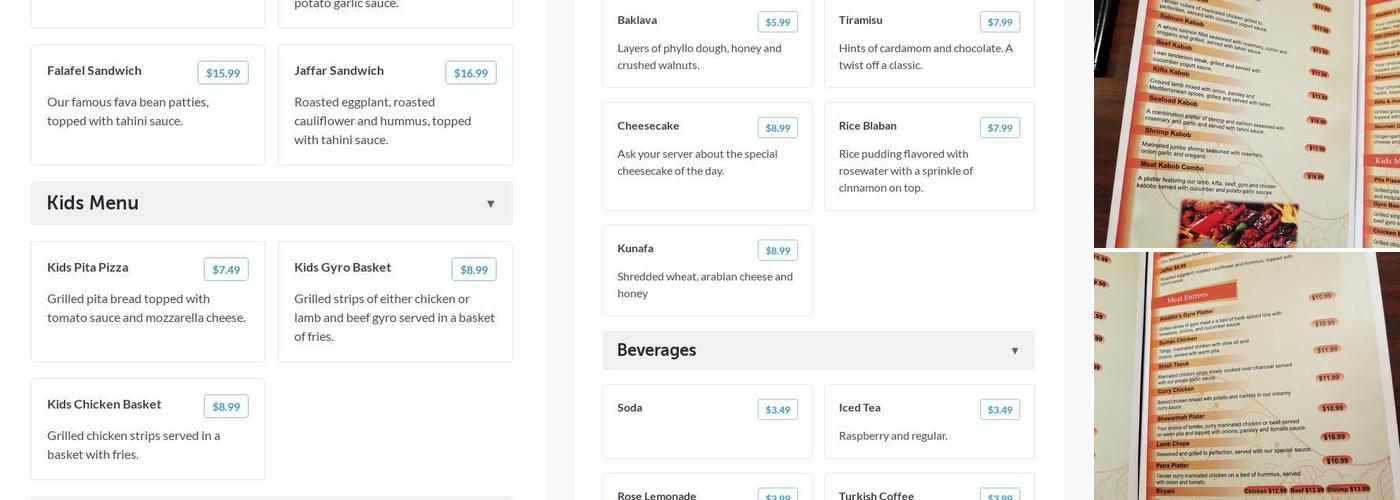Image resolution: width=1400 pixels, height=500 pixels.
Task: Click the Jaffar Sandwich $16.99 price tag
Action: pyautogui.click(x=470, y=73)
